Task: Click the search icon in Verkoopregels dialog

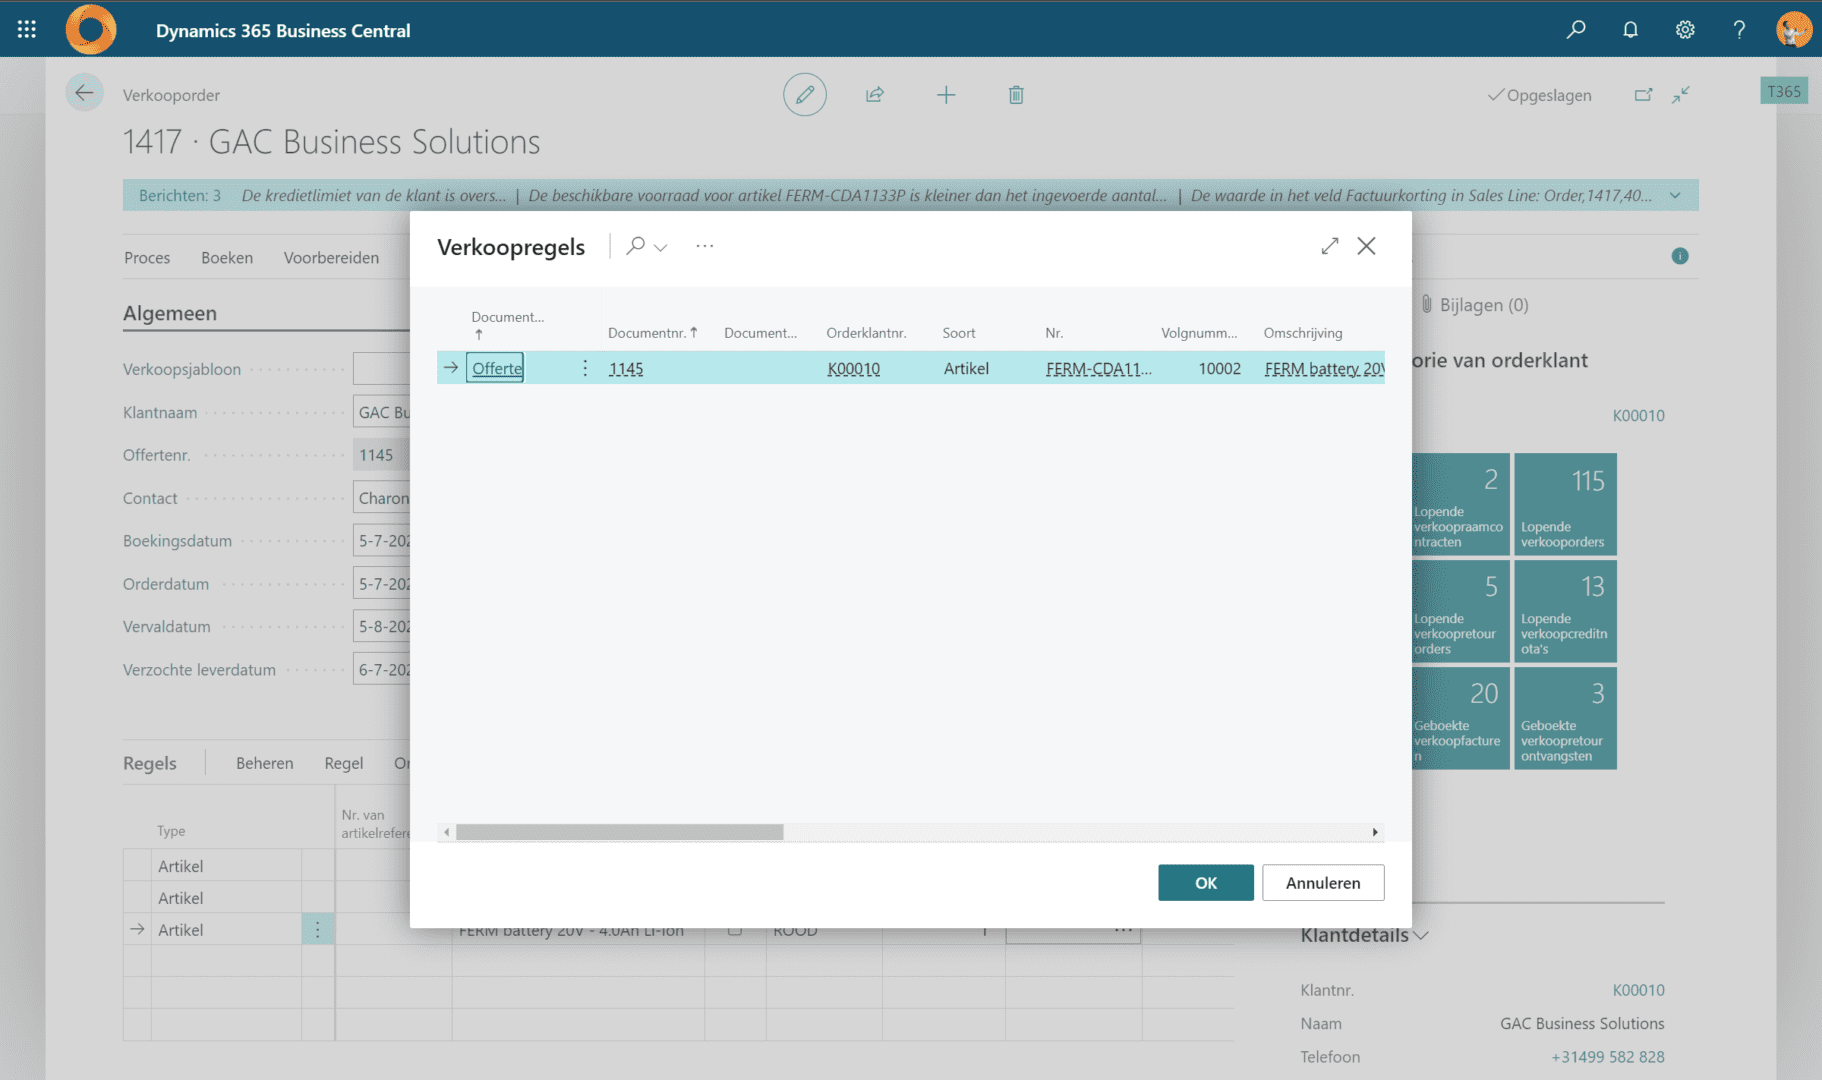Action: click(635, 246)
